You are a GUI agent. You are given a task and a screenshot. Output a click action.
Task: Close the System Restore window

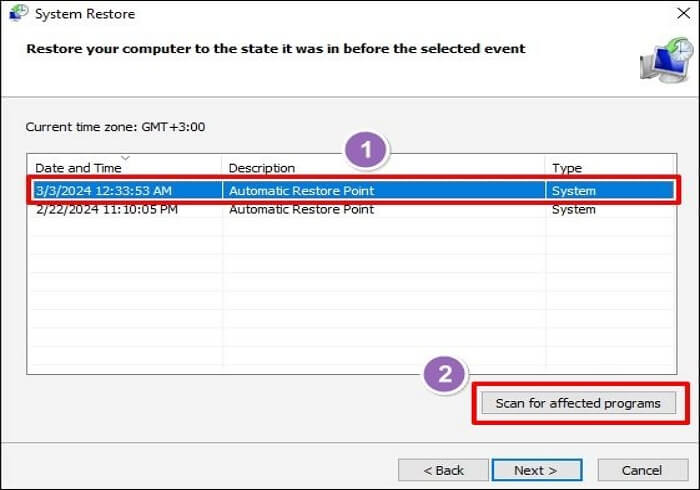click(683, 13)
